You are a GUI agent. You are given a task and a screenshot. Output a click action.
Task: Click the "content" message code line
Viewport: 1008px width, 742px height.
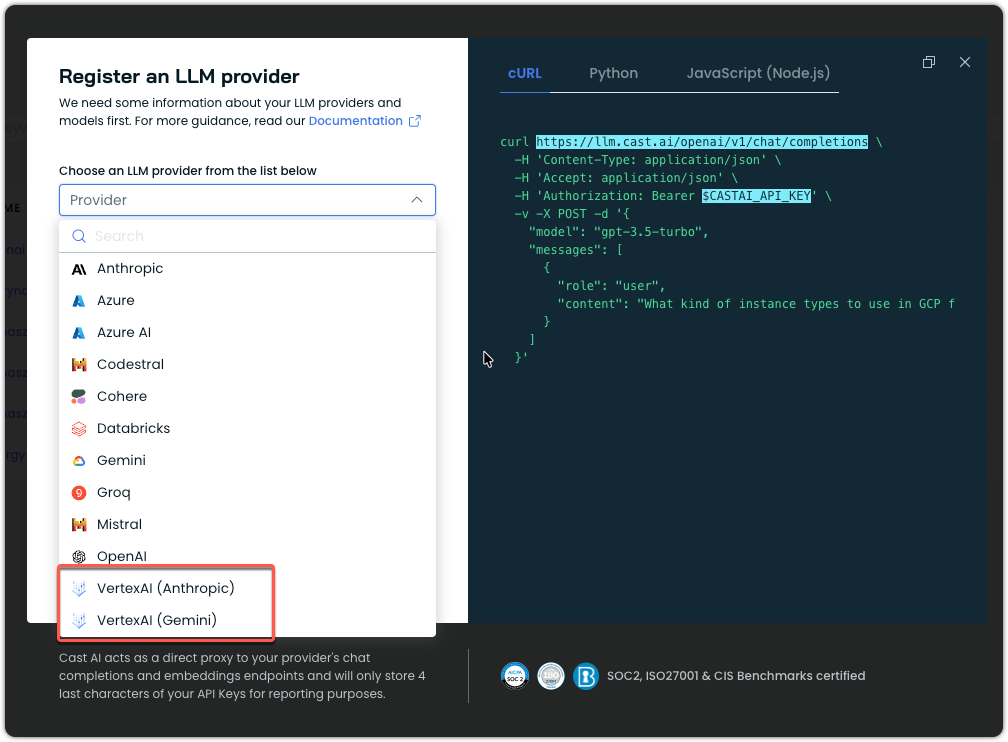(x=756, y=304)
